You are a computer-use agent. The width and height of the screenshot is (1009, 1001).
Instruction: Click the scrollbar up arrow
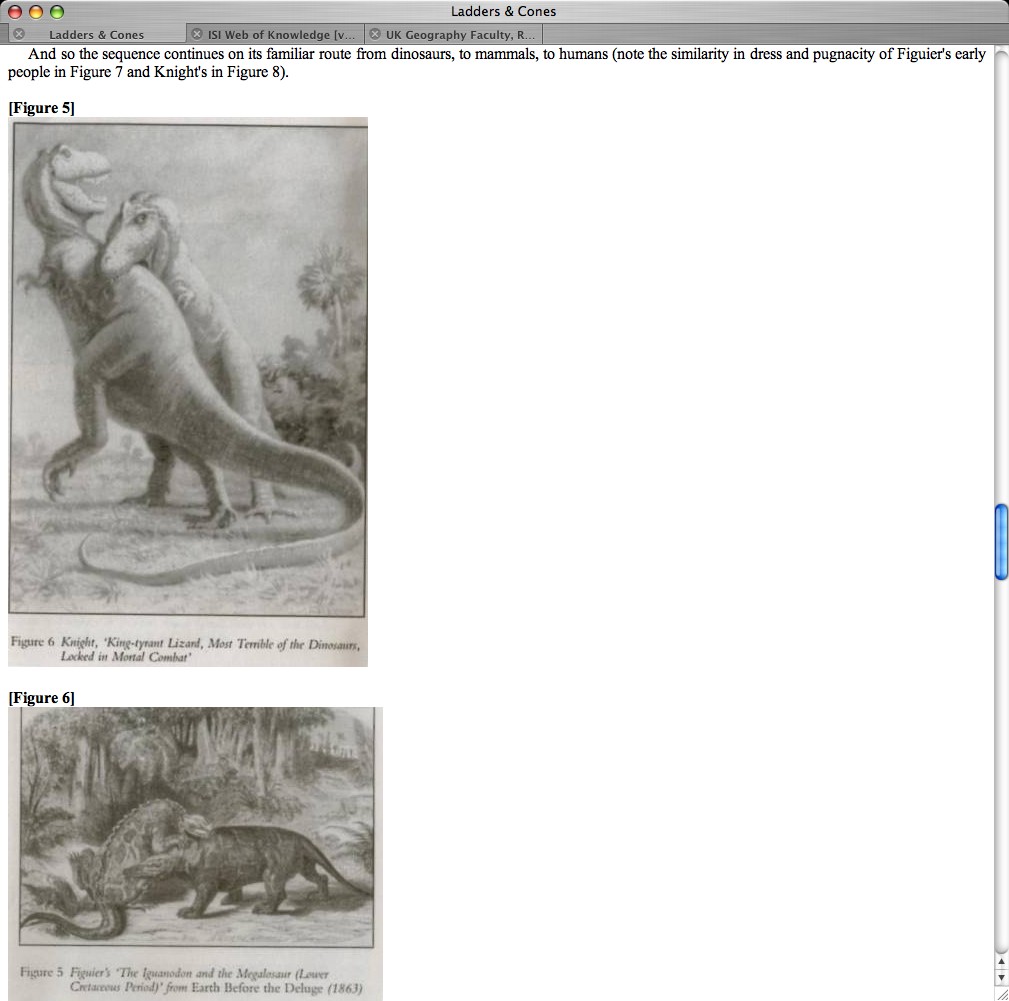click(1001, 962)
